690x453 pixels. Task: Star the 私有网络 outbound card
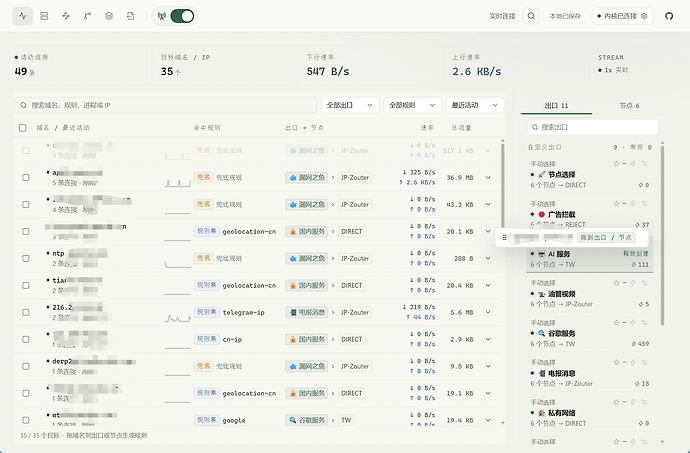click(616, 402)
